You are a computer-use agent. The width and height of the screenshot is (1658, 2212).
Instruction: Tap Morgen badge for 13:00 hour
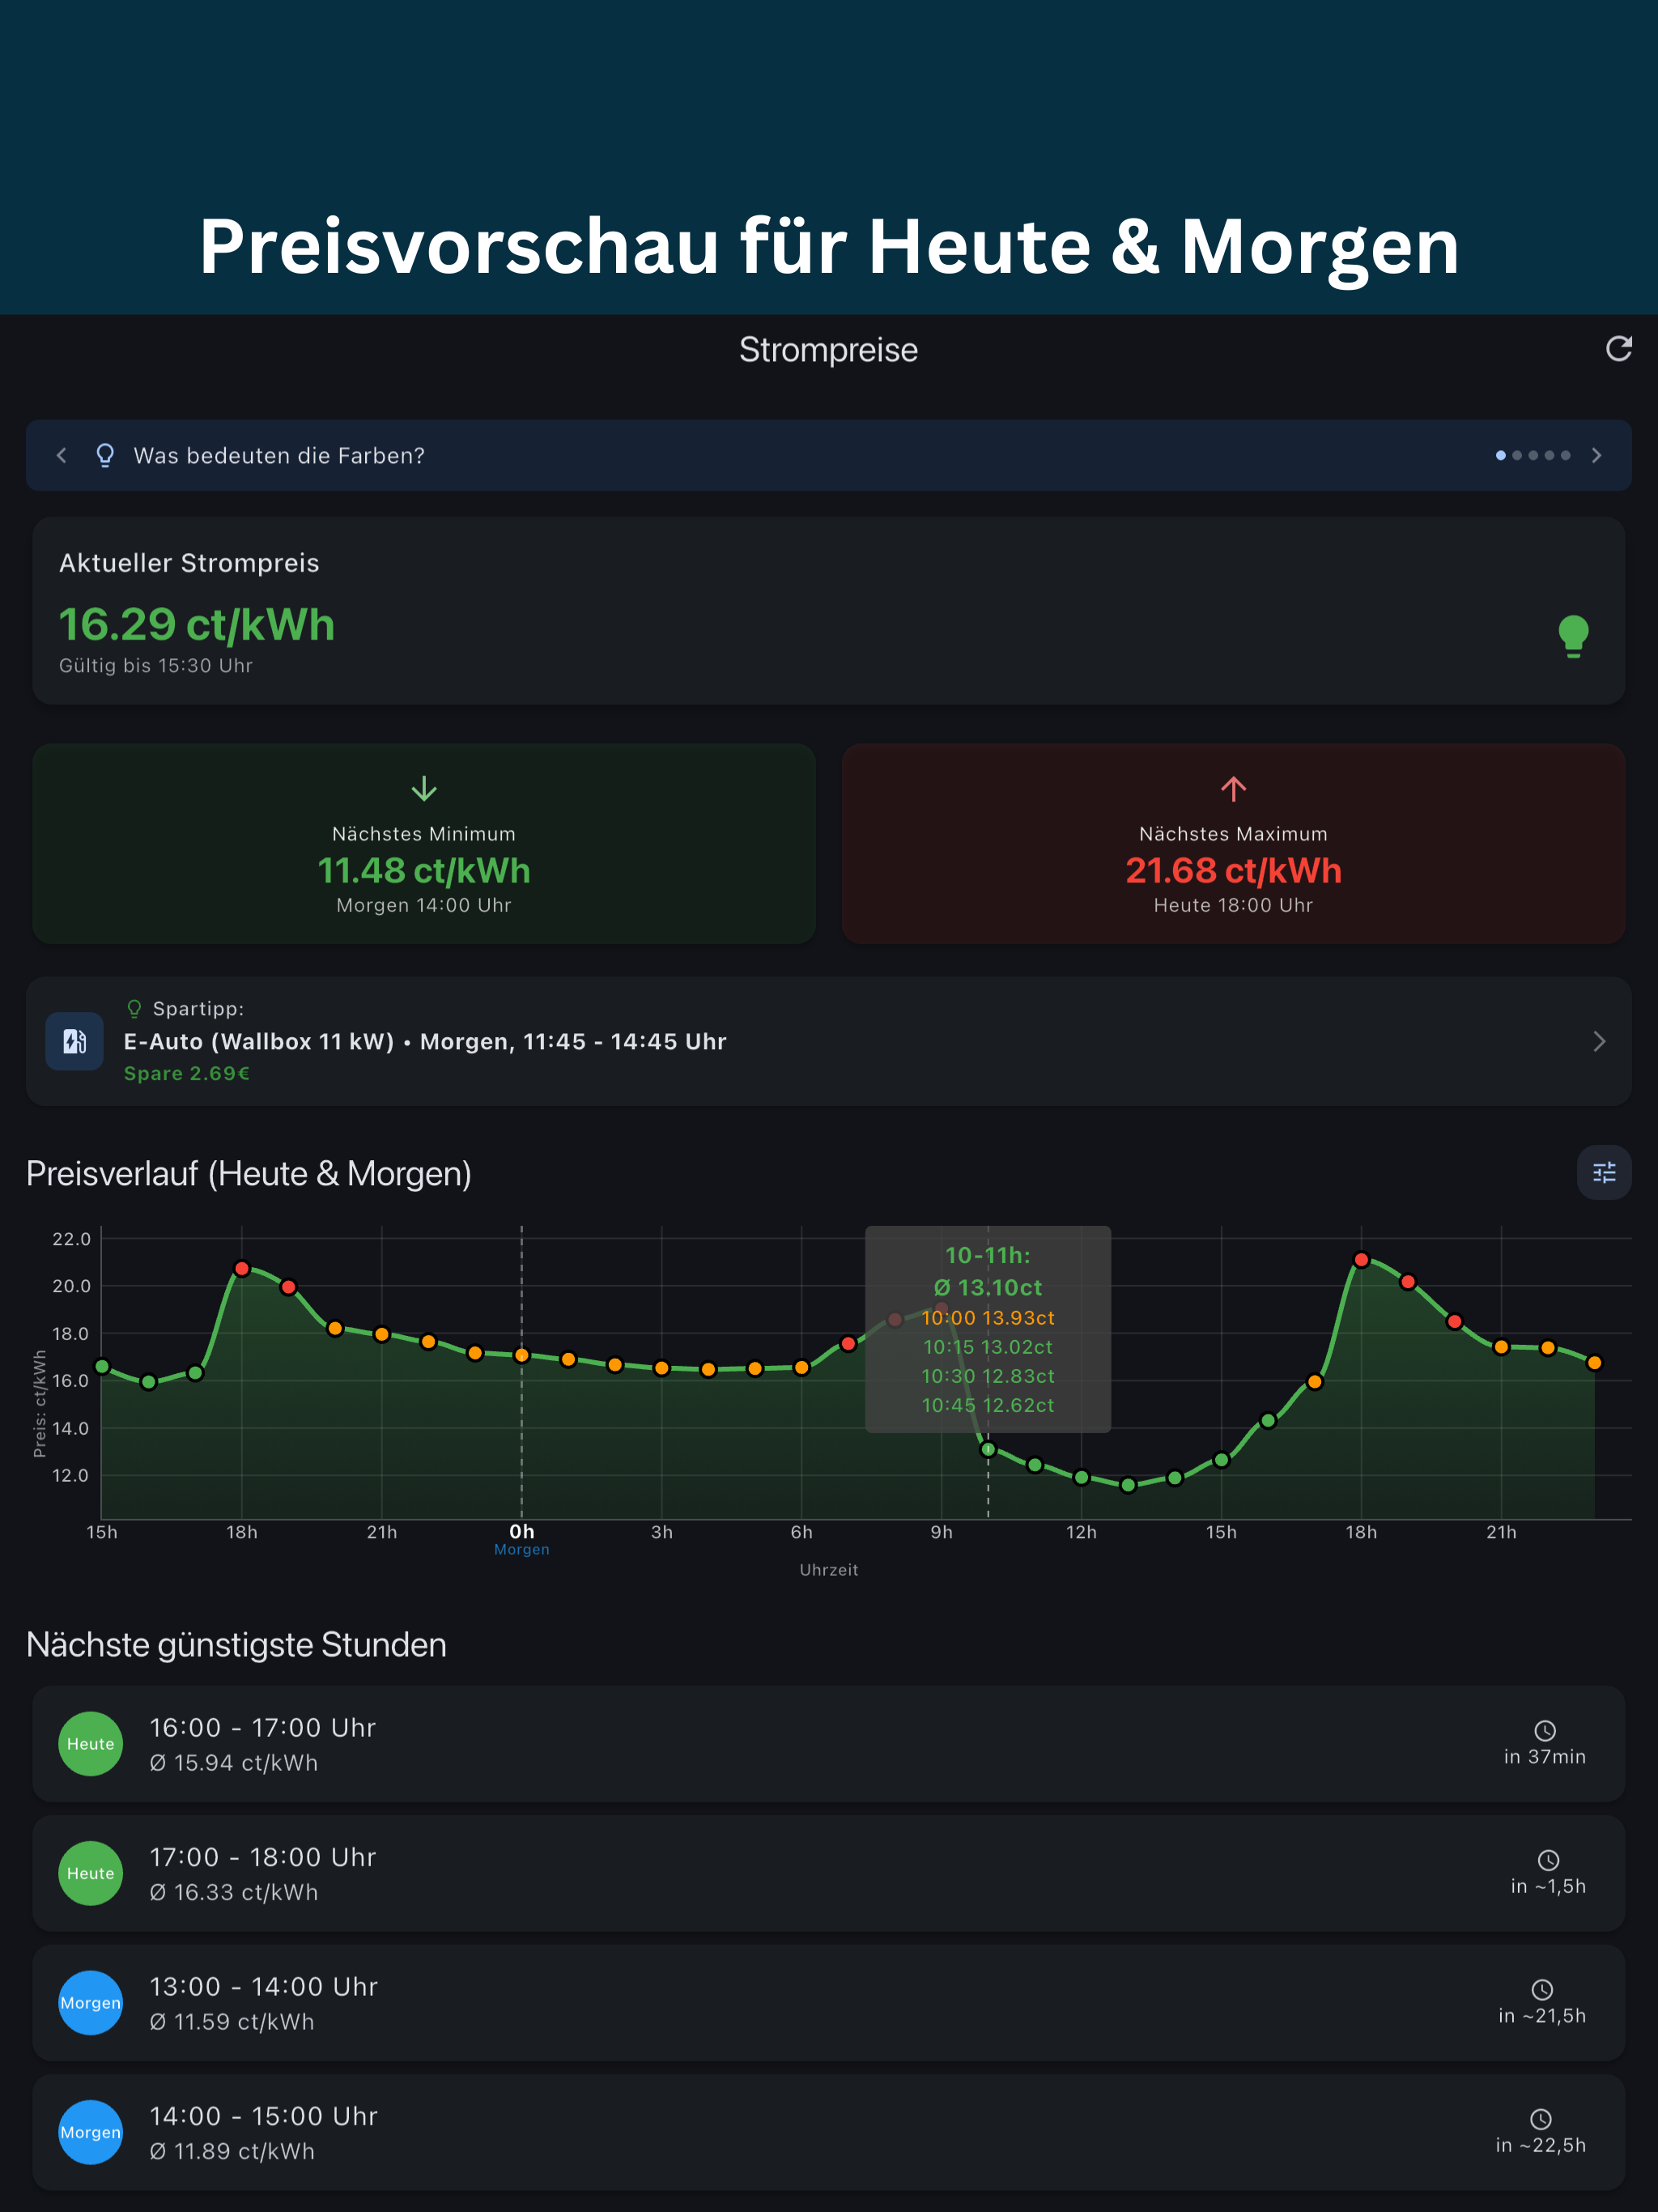point(91,2003)
